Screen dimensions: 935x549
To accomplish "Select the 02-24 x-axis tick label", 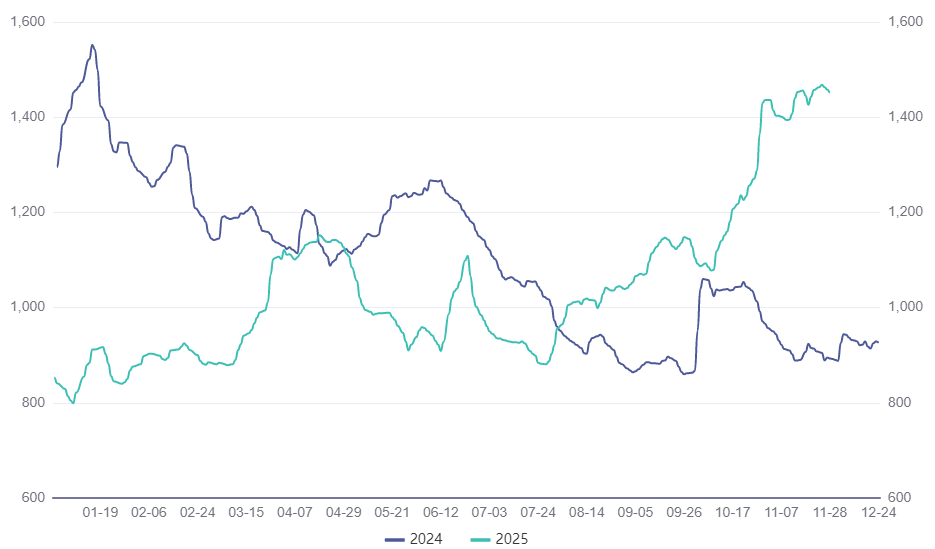I will (198, 512).
